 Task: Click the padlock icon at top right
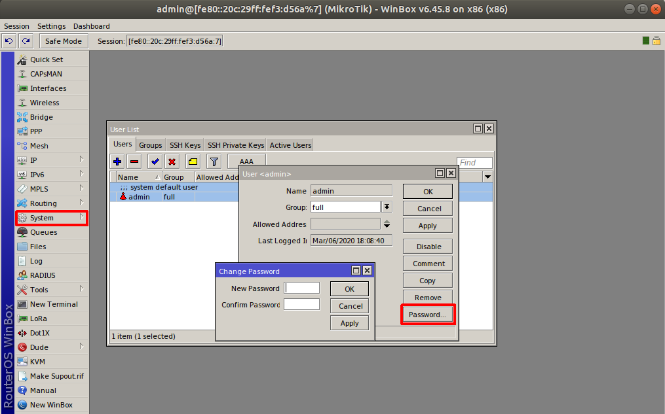coord(656,41)
